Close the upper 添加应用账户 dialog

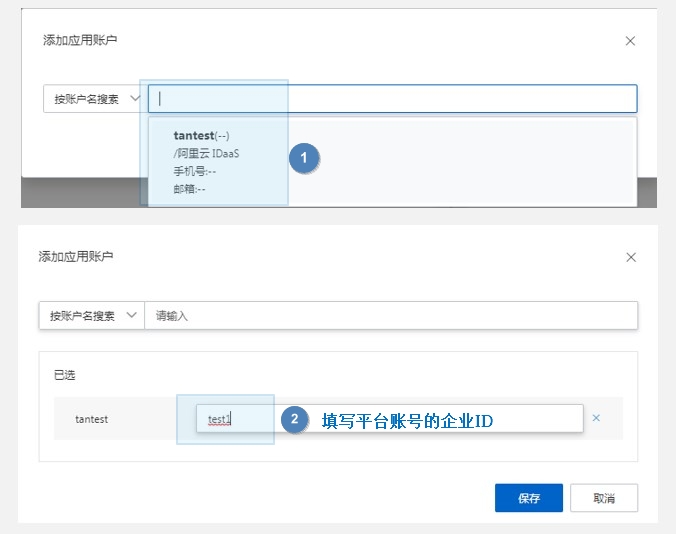coord(630,41)
